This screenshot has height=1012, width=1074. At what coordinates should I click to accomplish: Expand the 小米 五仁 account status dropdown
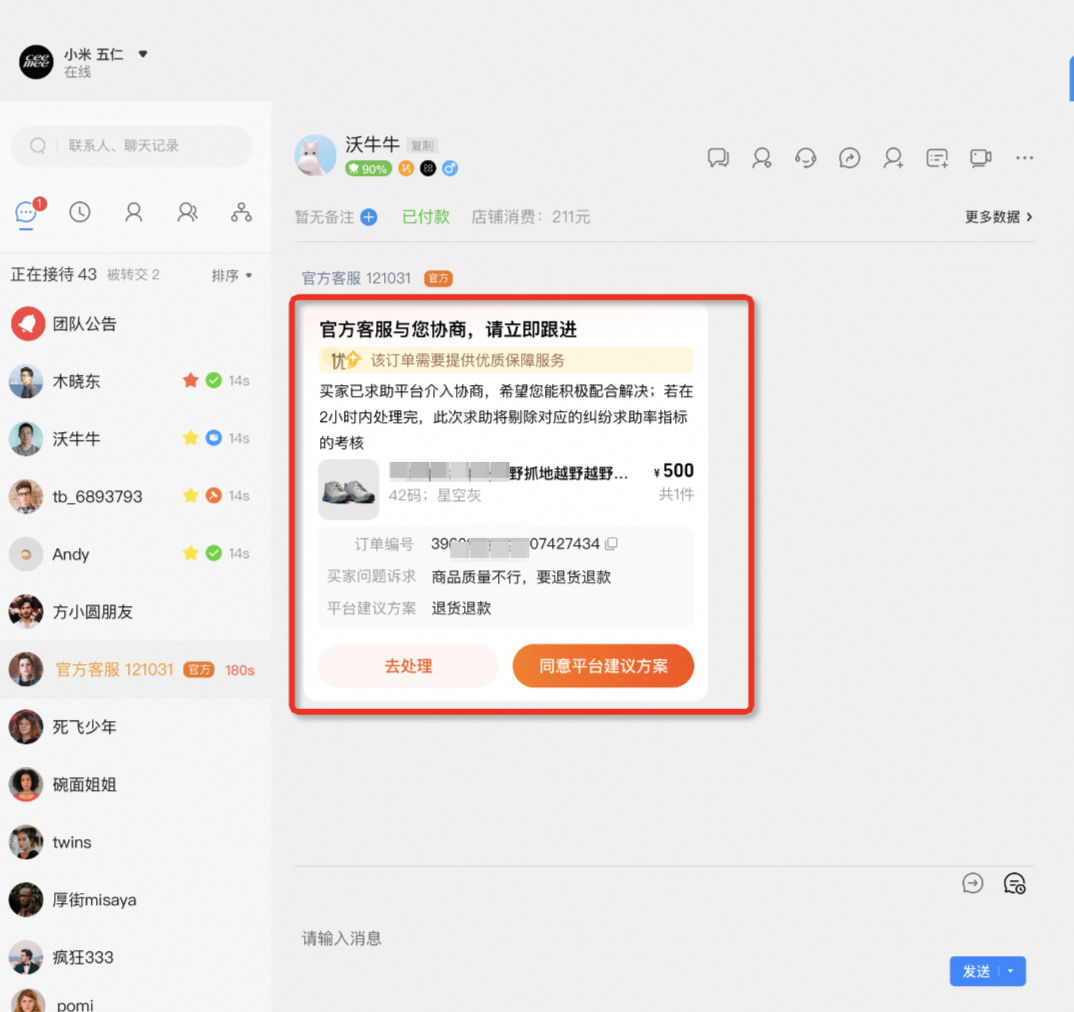tap(143, 54)
